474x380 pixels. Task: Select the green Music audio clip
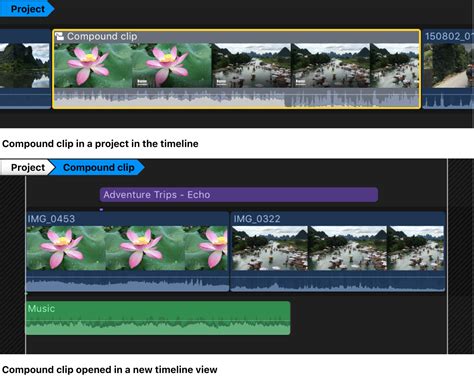pyautogui.click(x=158, y=318)
